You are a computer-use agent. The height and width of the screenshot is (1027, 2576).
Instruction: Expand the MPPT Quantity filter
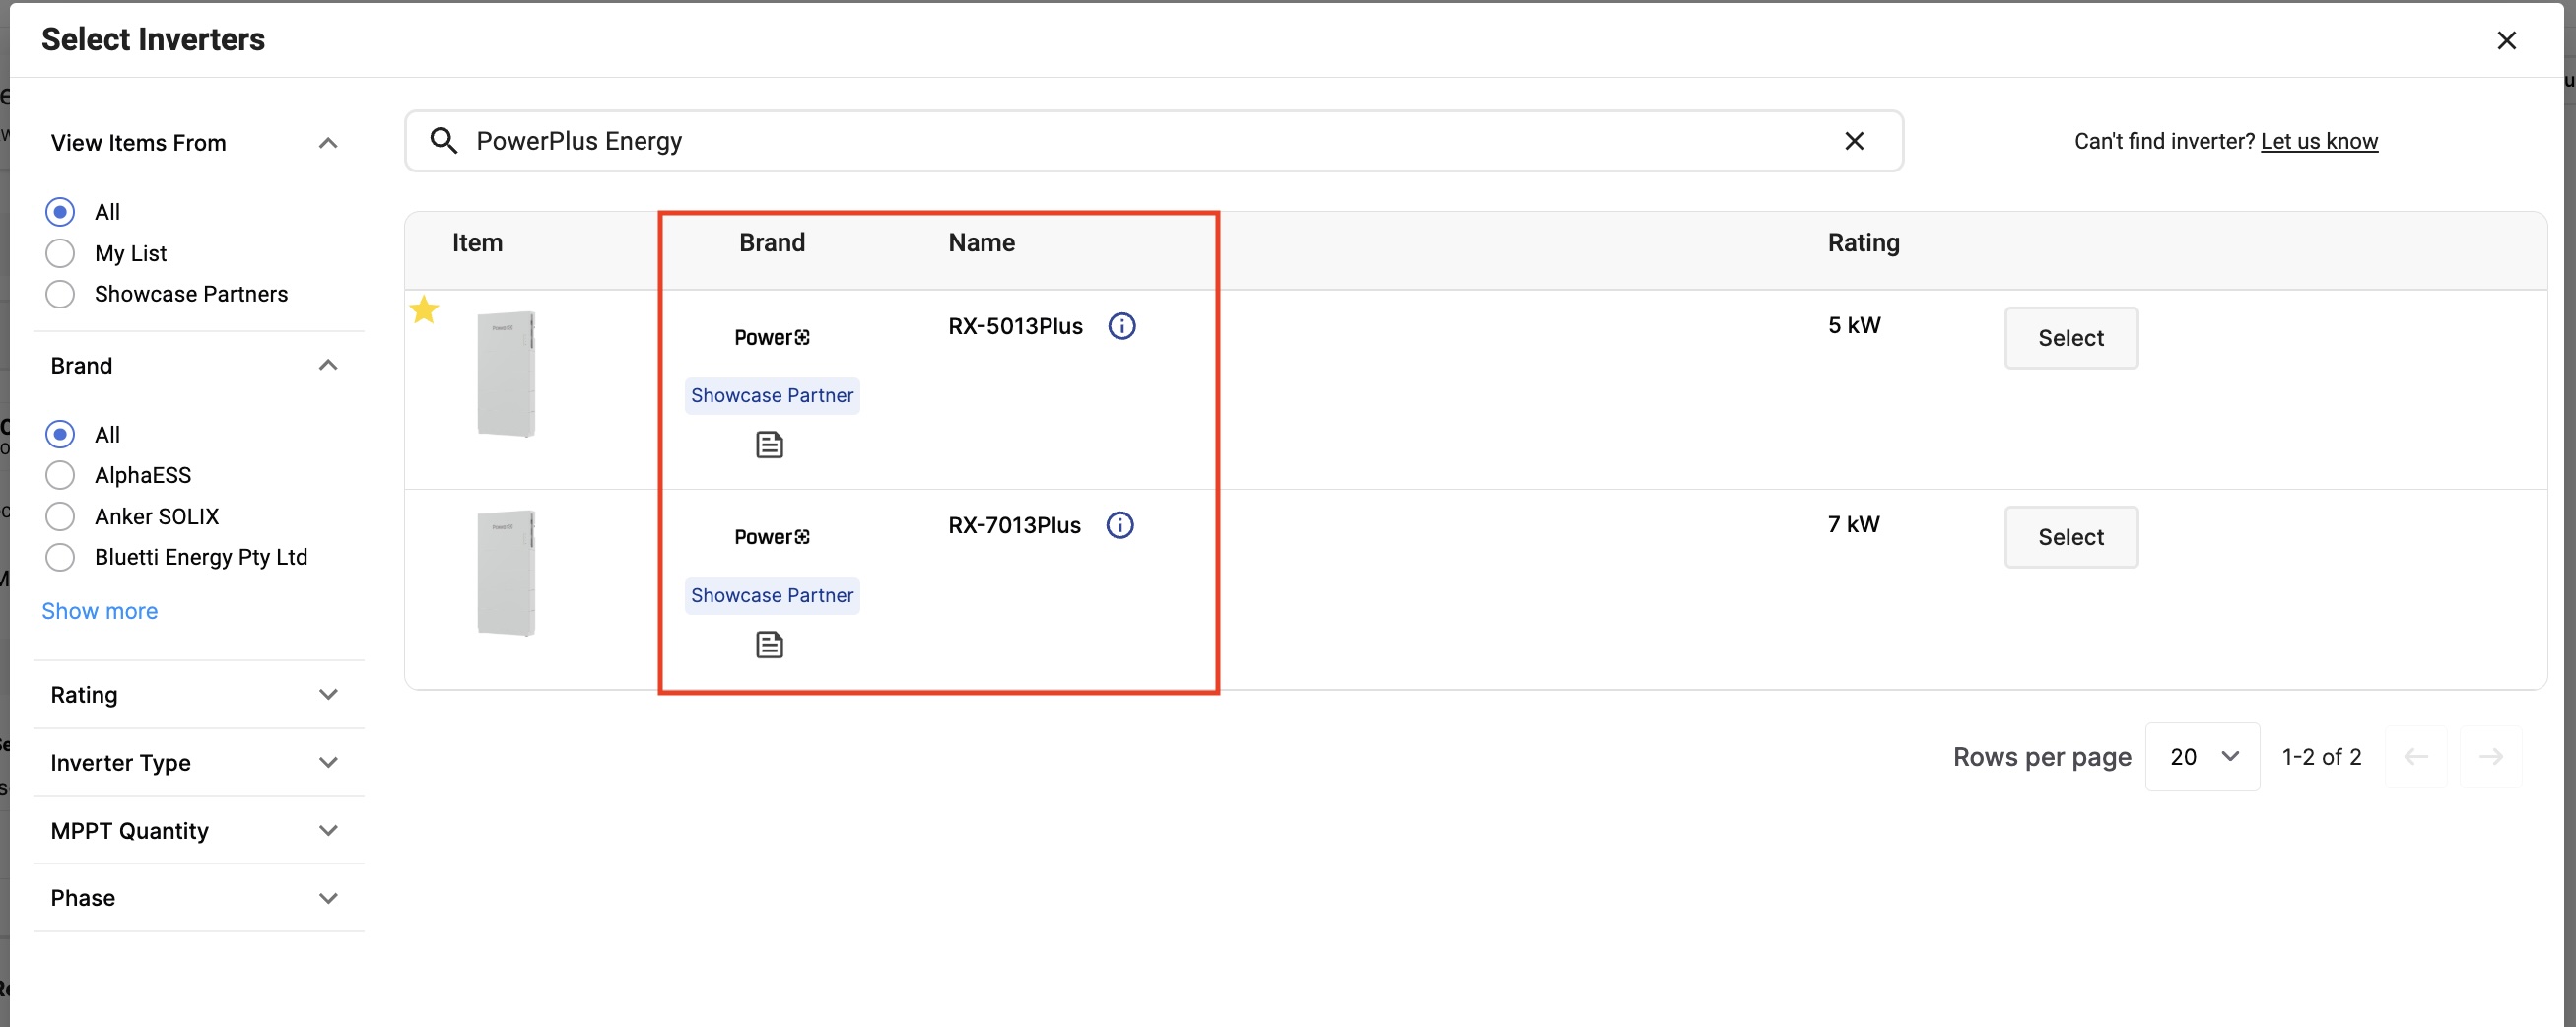(x=196, y=831)
